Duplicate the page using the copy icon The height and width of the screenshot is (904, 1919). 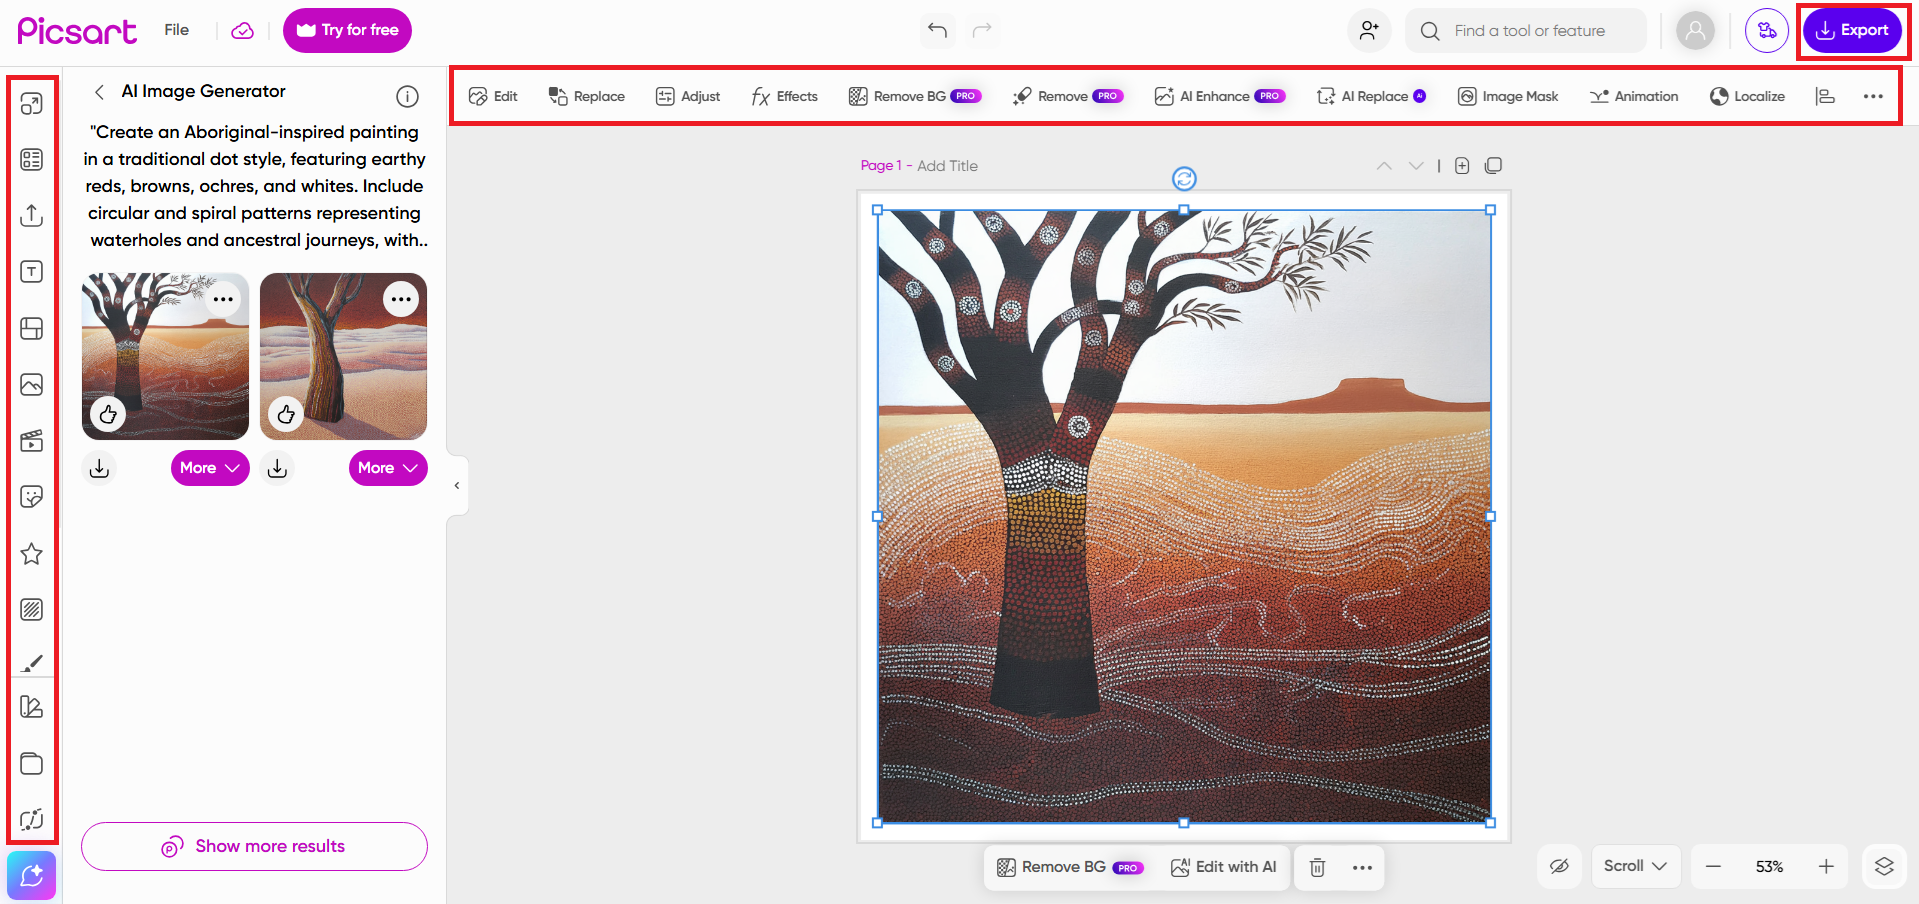(x=1494, y=166)
